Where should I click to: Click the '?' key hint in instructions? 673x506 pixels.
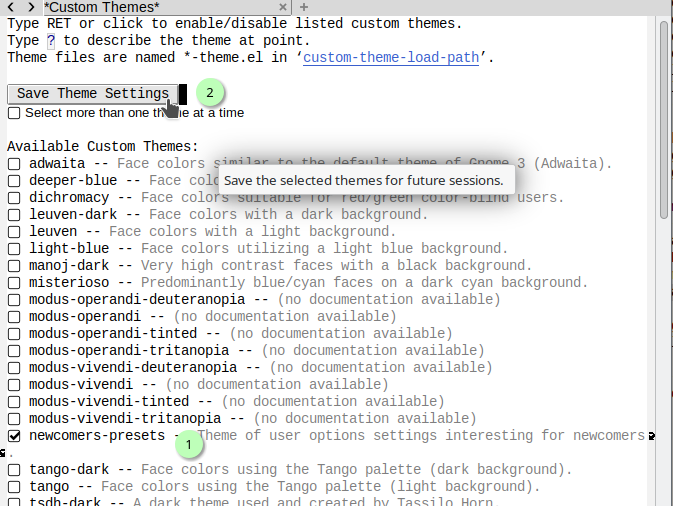tap(51, 40)
